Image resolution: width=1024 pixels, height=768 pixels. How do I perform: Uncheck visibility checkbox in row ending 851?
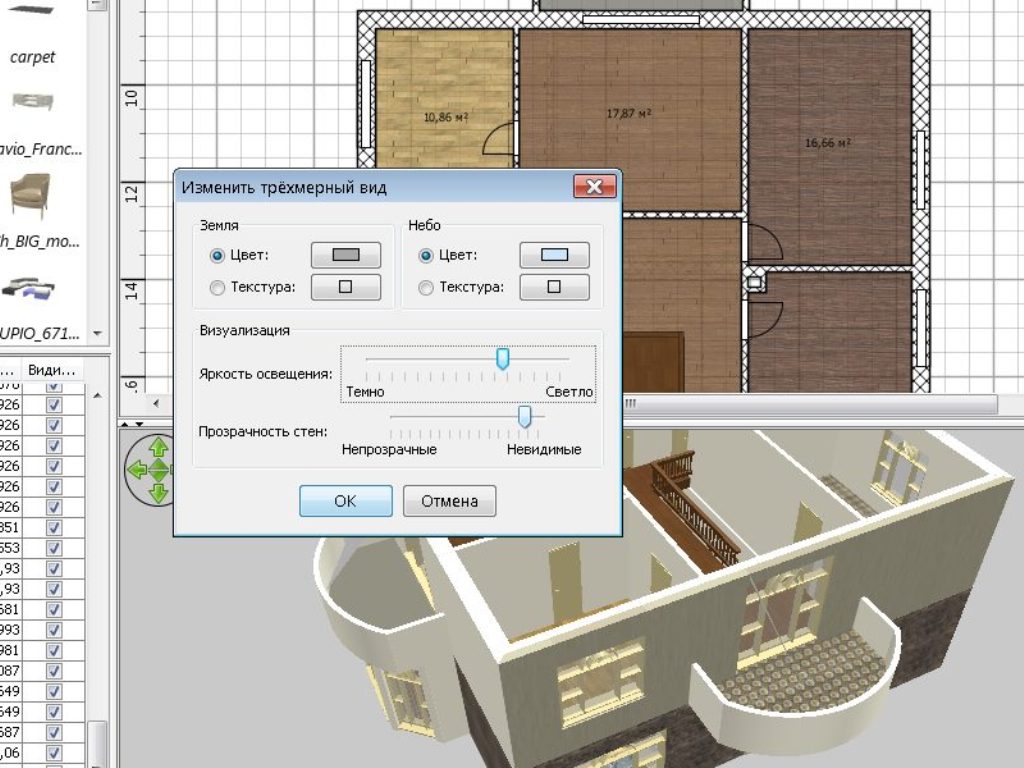54,527
